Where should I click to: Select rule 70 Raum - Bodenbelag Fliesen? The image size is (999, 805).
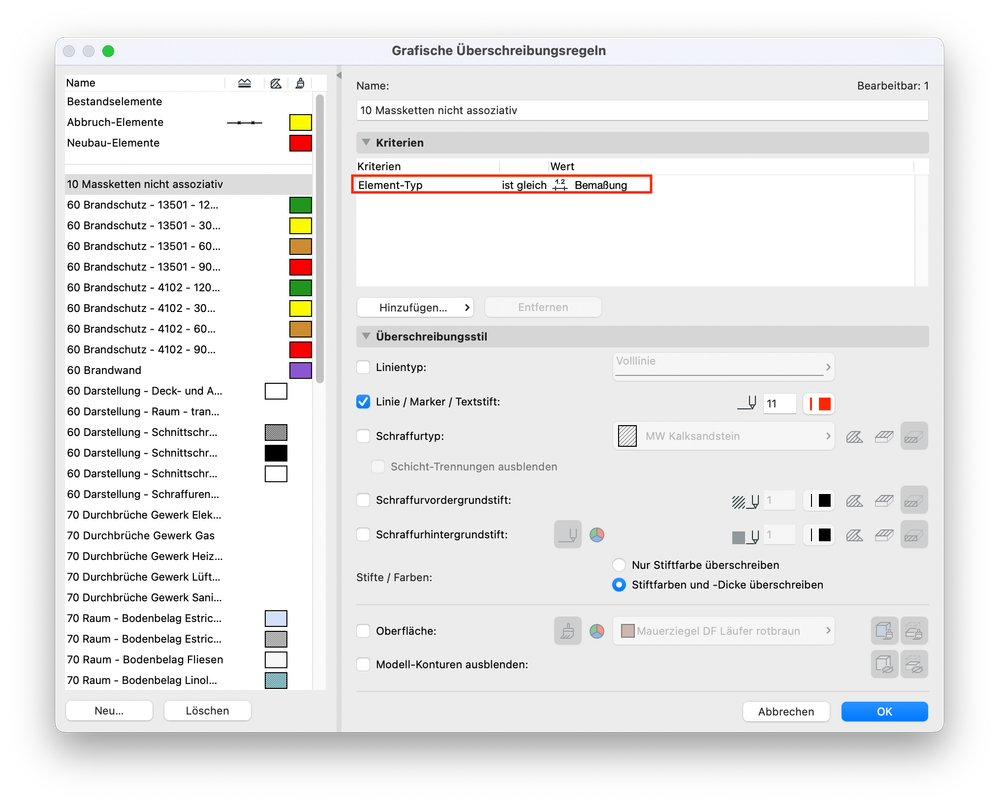pyautogui.click(x=189, y=660)
